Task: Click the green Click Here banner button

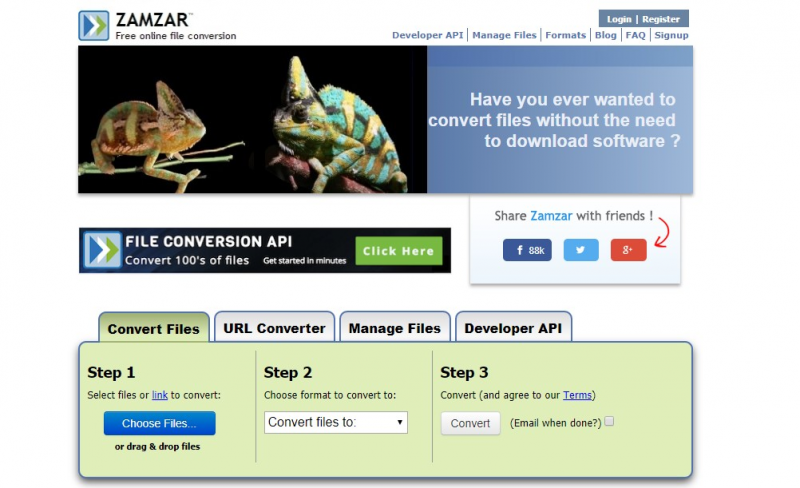Action: tap(398, 251)
